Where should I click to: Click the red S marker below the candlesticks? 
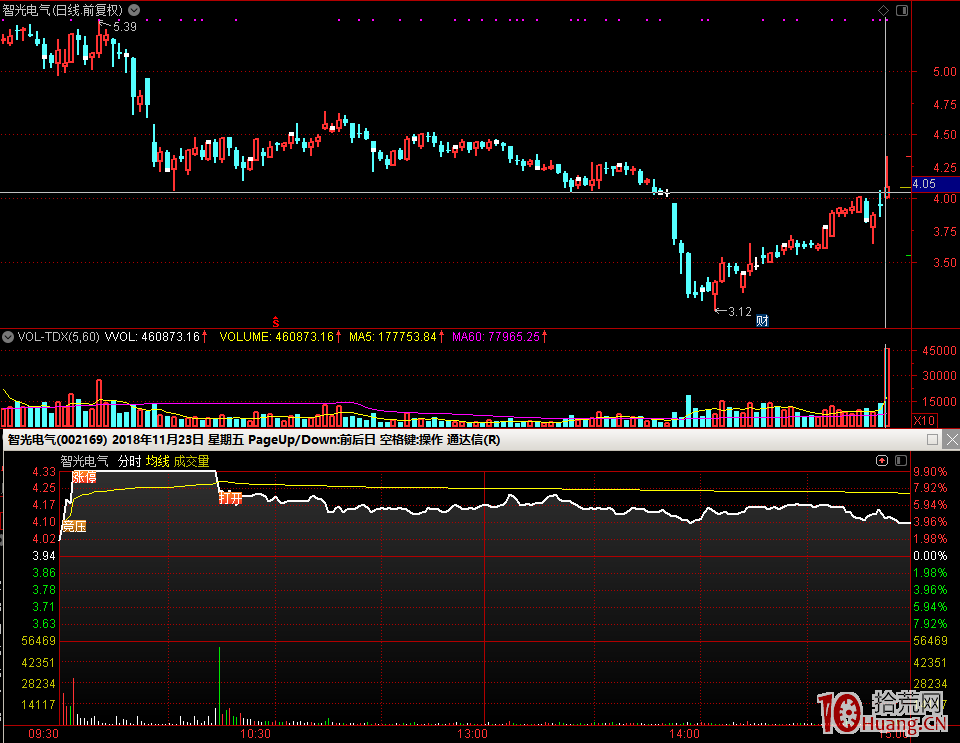(276, 321)
